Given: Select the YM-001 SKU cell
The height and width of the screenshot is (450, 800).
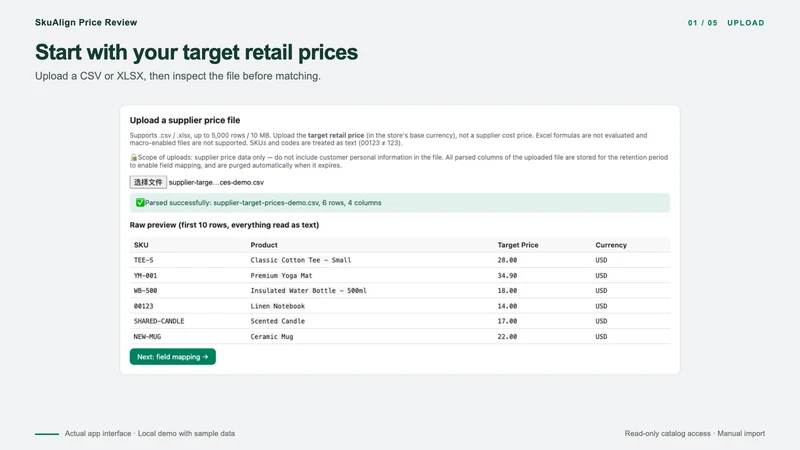Looking at the screenshot, I should coord(145,276).
